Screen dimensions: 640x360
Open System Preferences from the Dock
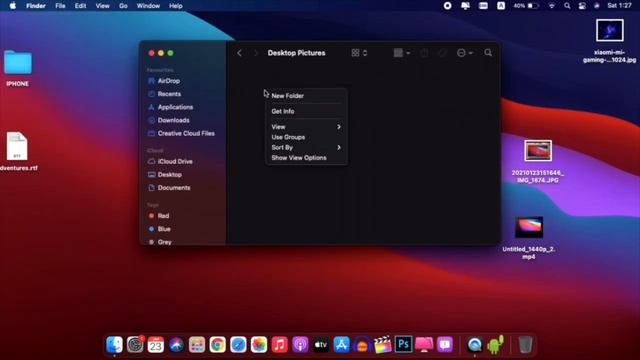pyautogui.click(x=135, y=345)
